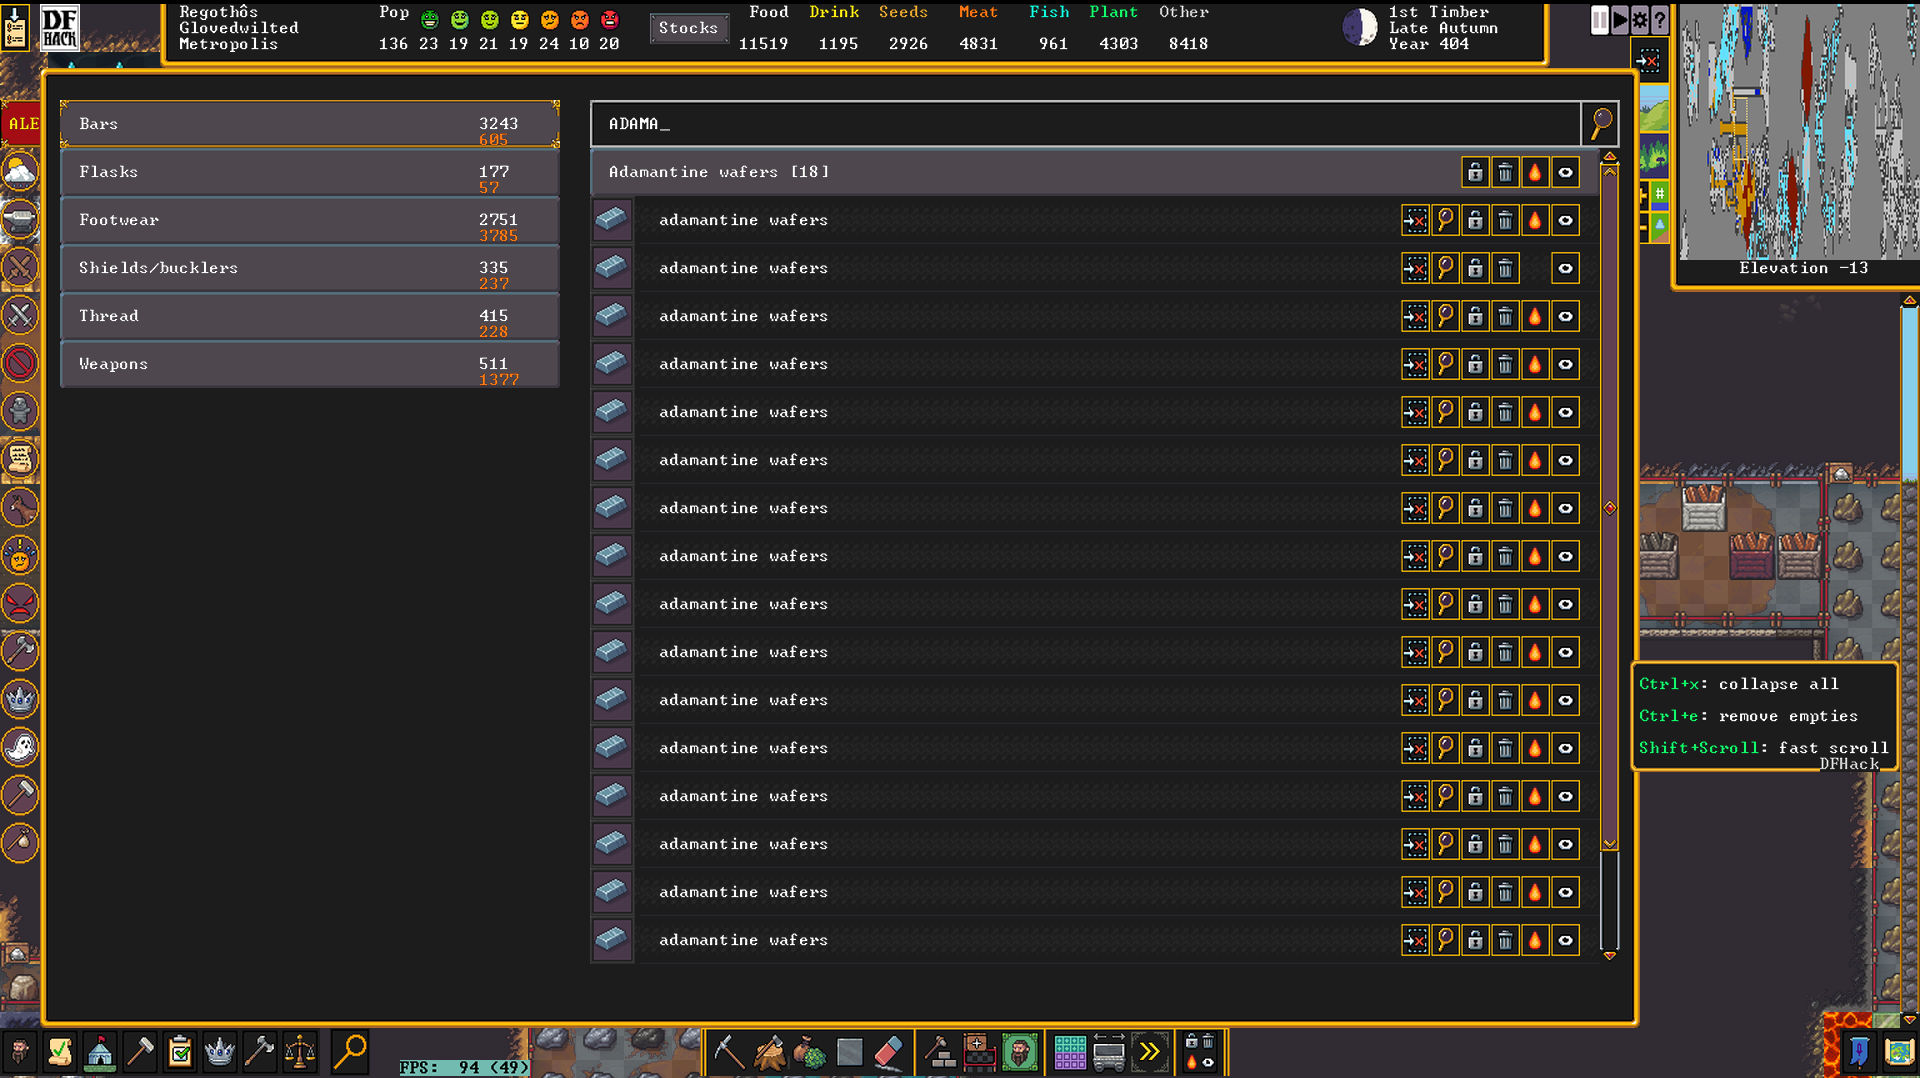Image resolution: width=1922 pixels, height=1078 pixels.
Task: Select the smooth stone tool
Action: pyautogui.click(x=849, y=1052)
